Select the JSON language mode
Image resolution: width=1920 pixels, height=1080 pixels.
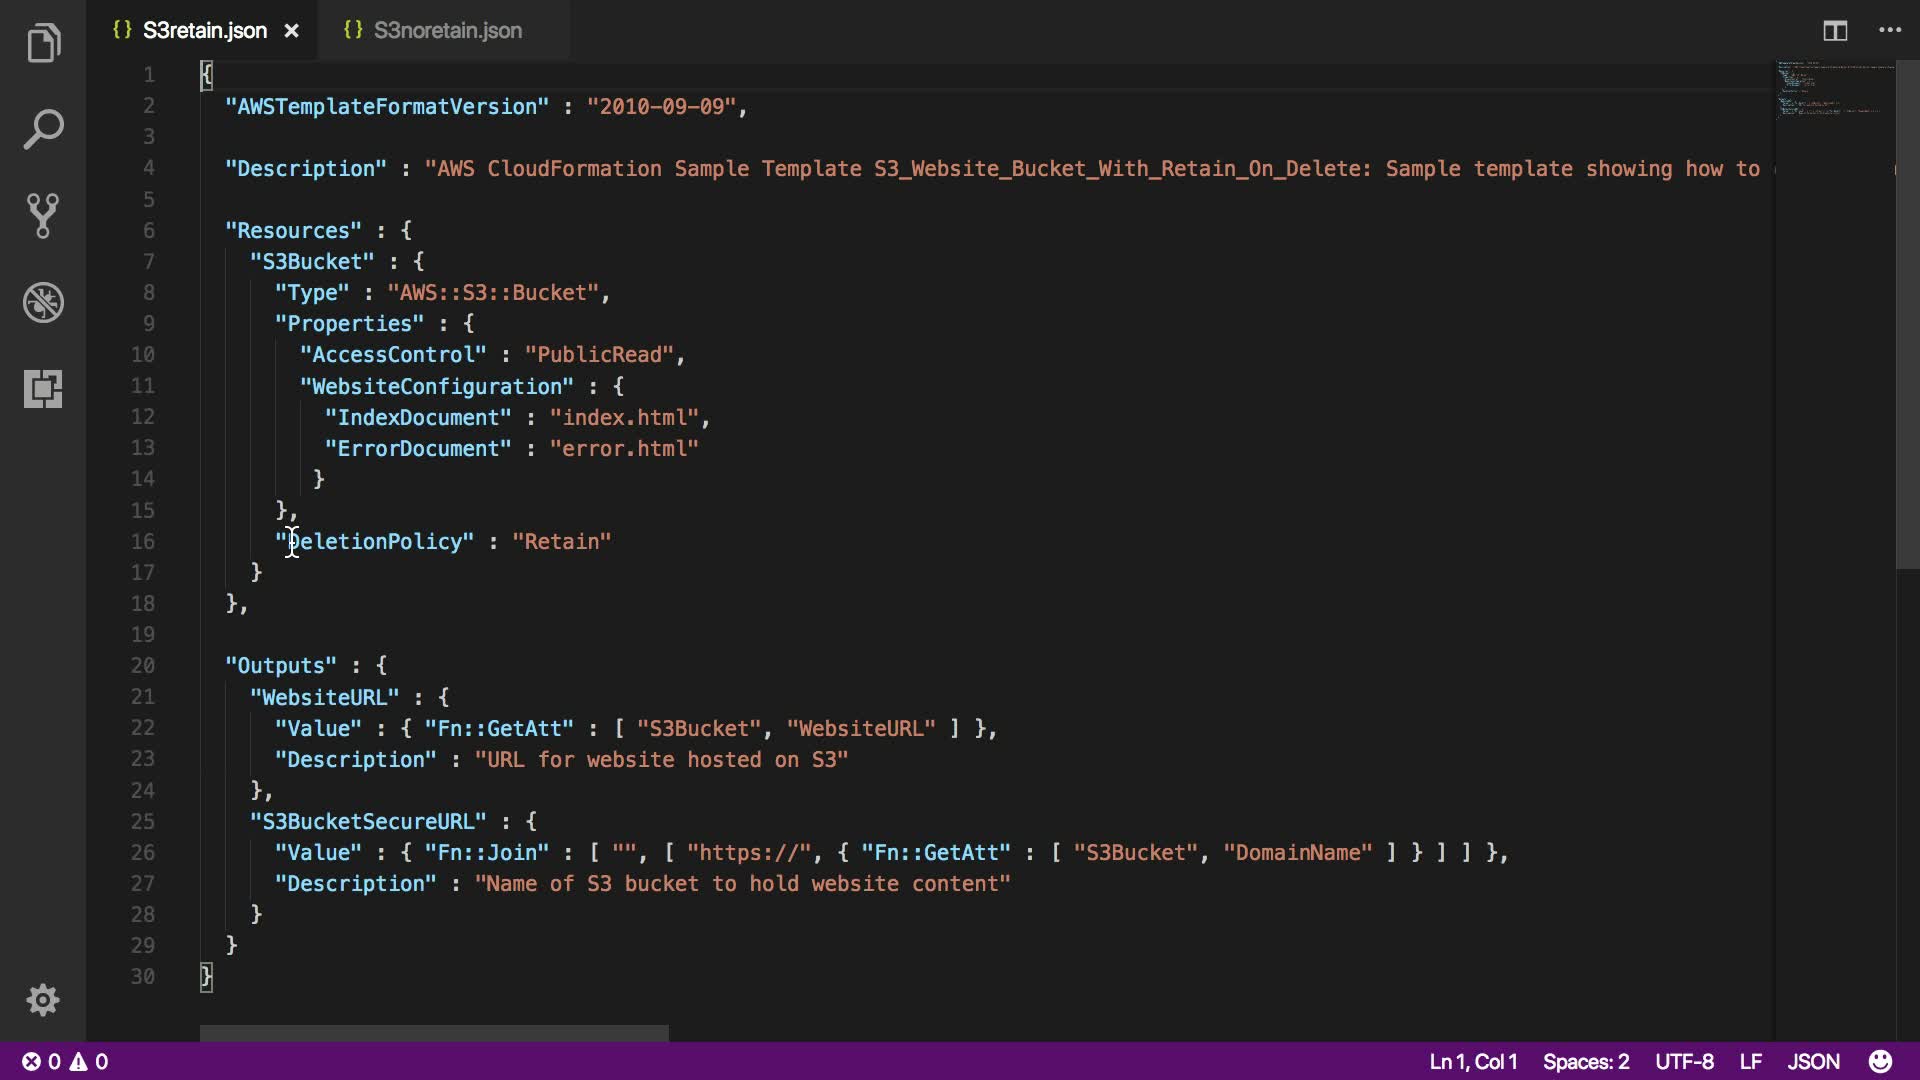[1813, 1061]
